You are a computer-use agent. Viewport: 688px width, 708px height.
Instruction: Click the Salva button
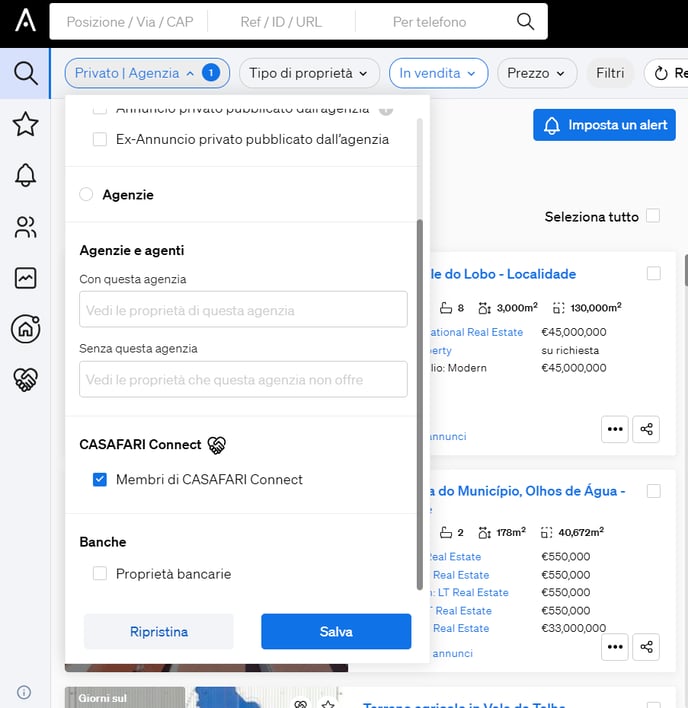coord(336,631)
